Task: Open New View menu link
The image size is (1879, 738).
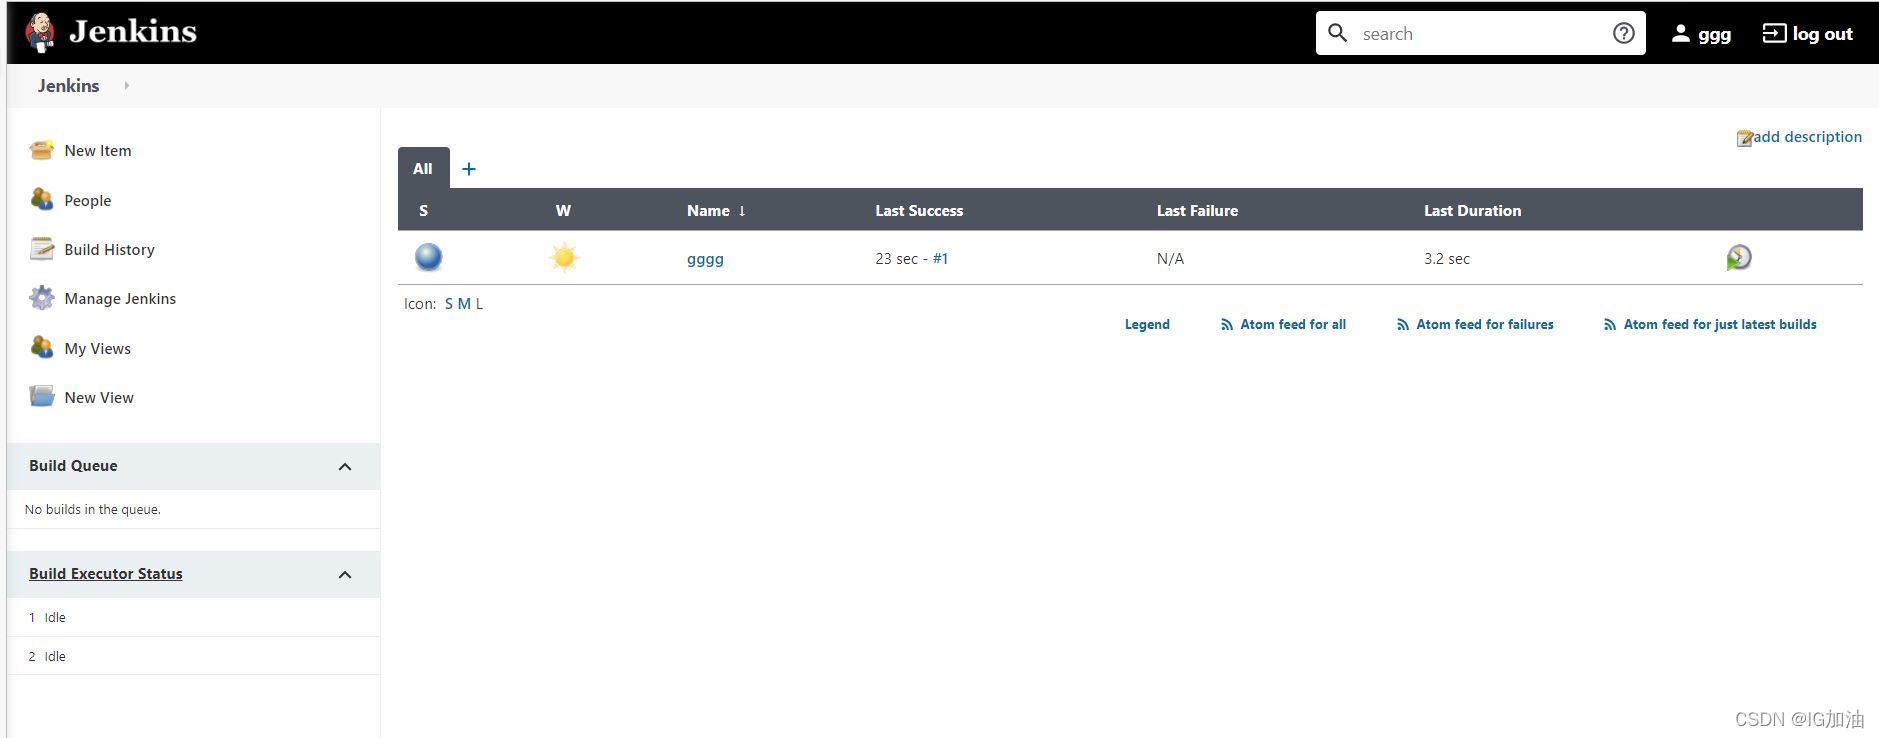Action: pyautogui.click(x=99, y=397)
